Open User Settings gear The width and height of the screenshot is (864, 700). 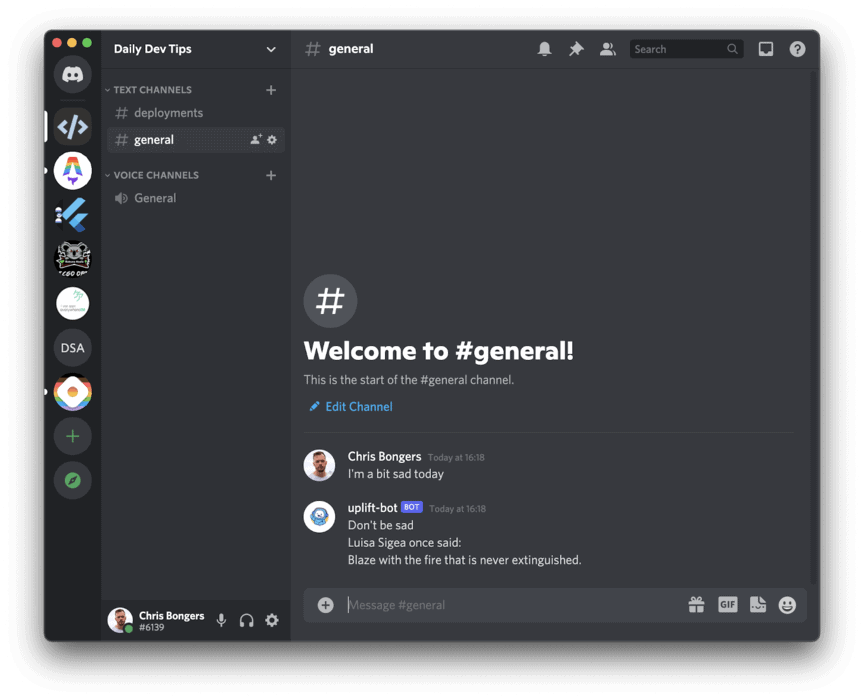pos(272,620)
